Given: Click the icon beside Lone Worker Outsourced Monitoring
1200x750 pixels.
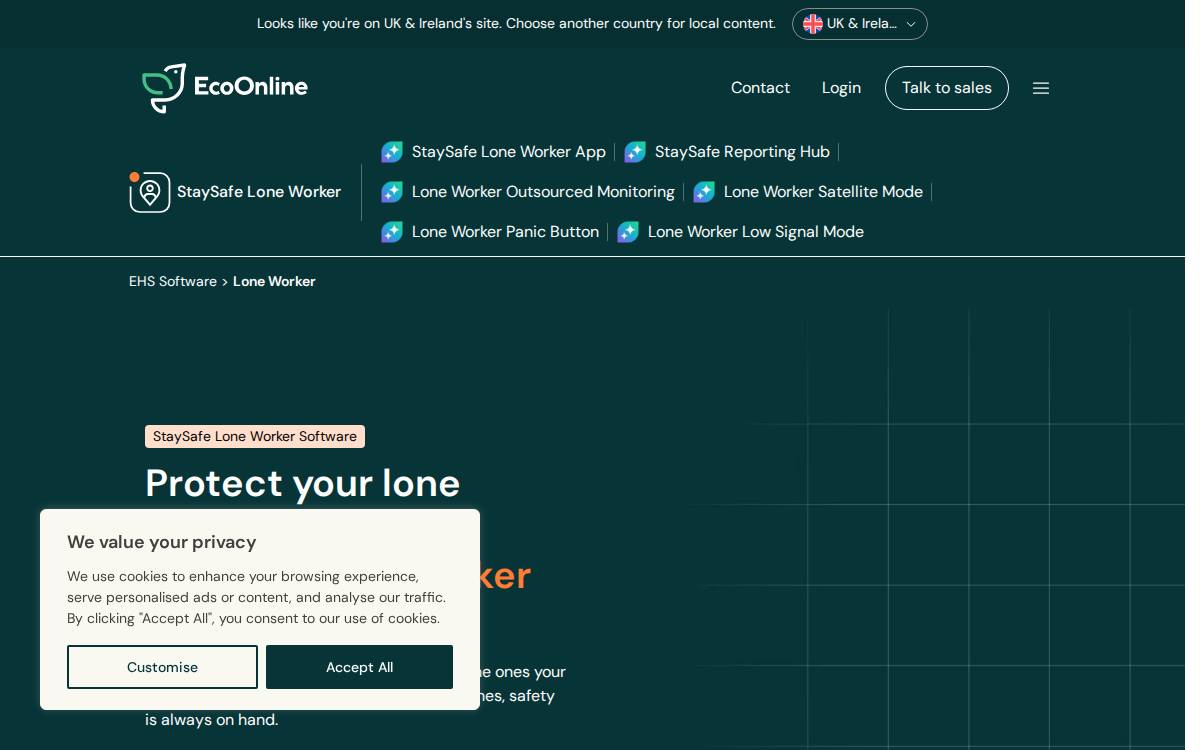Looking at the screenshot, I should click(x=392, y=192).
